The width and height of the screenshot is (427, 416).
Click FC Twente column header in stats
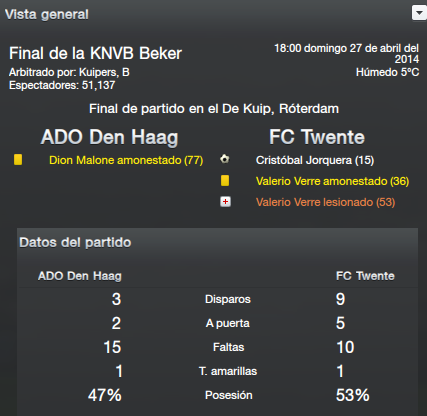(x=365, y=276)
